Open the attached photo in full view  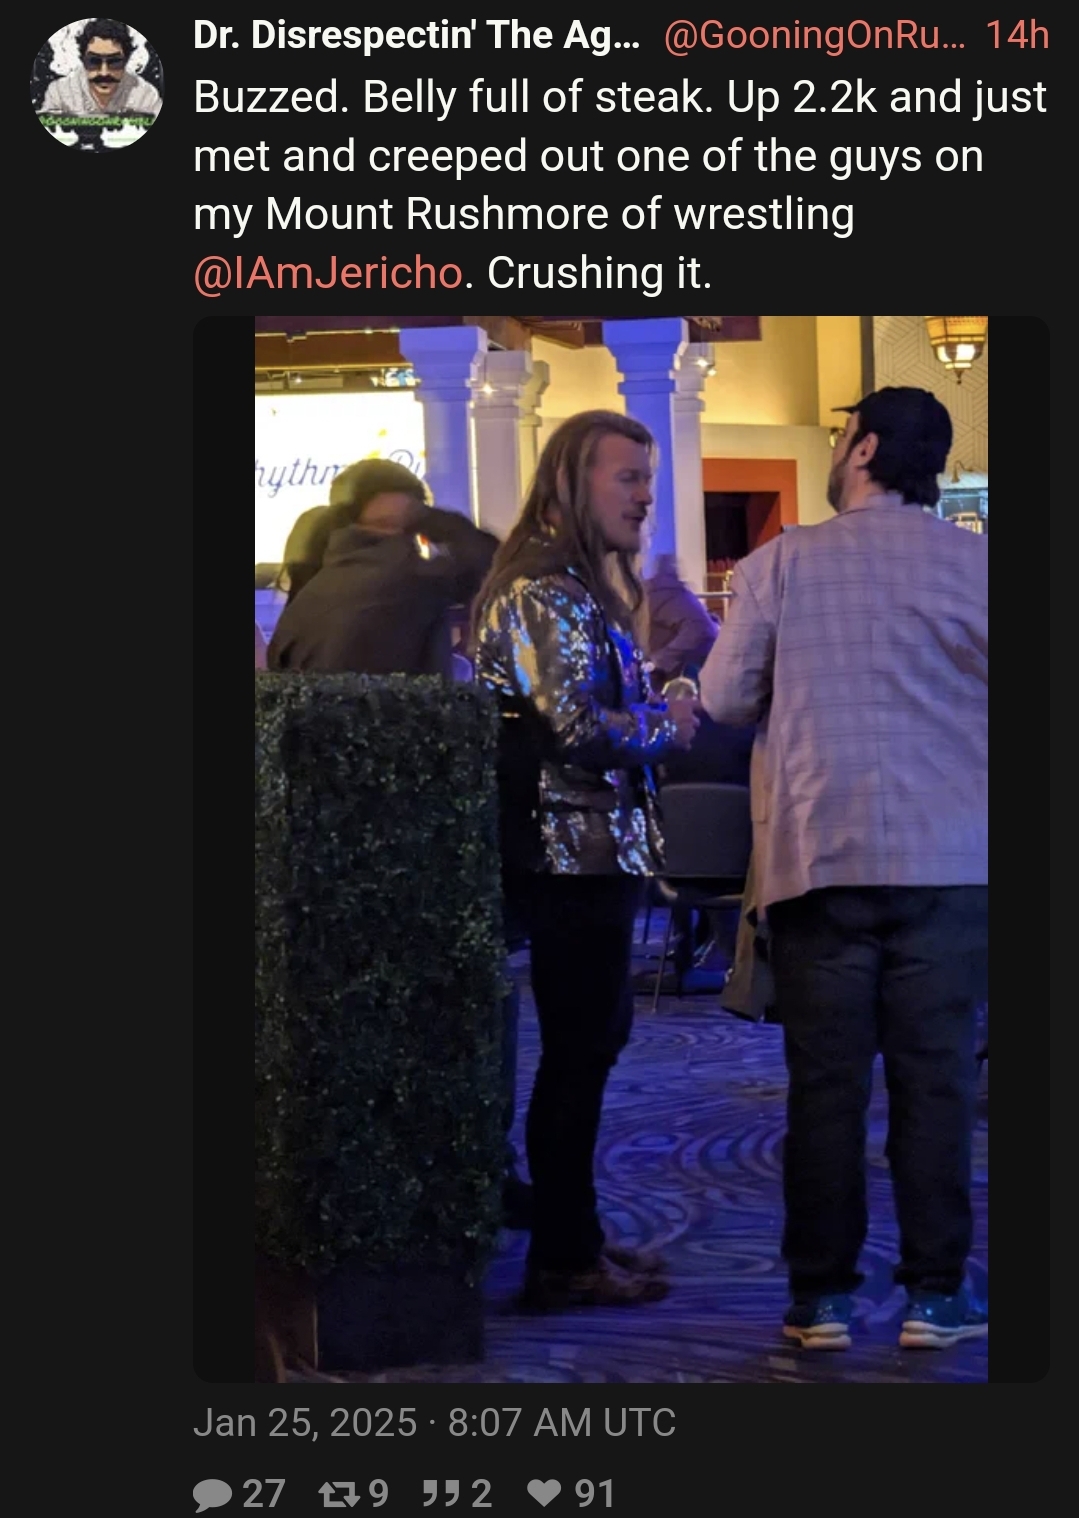(621, 849)
